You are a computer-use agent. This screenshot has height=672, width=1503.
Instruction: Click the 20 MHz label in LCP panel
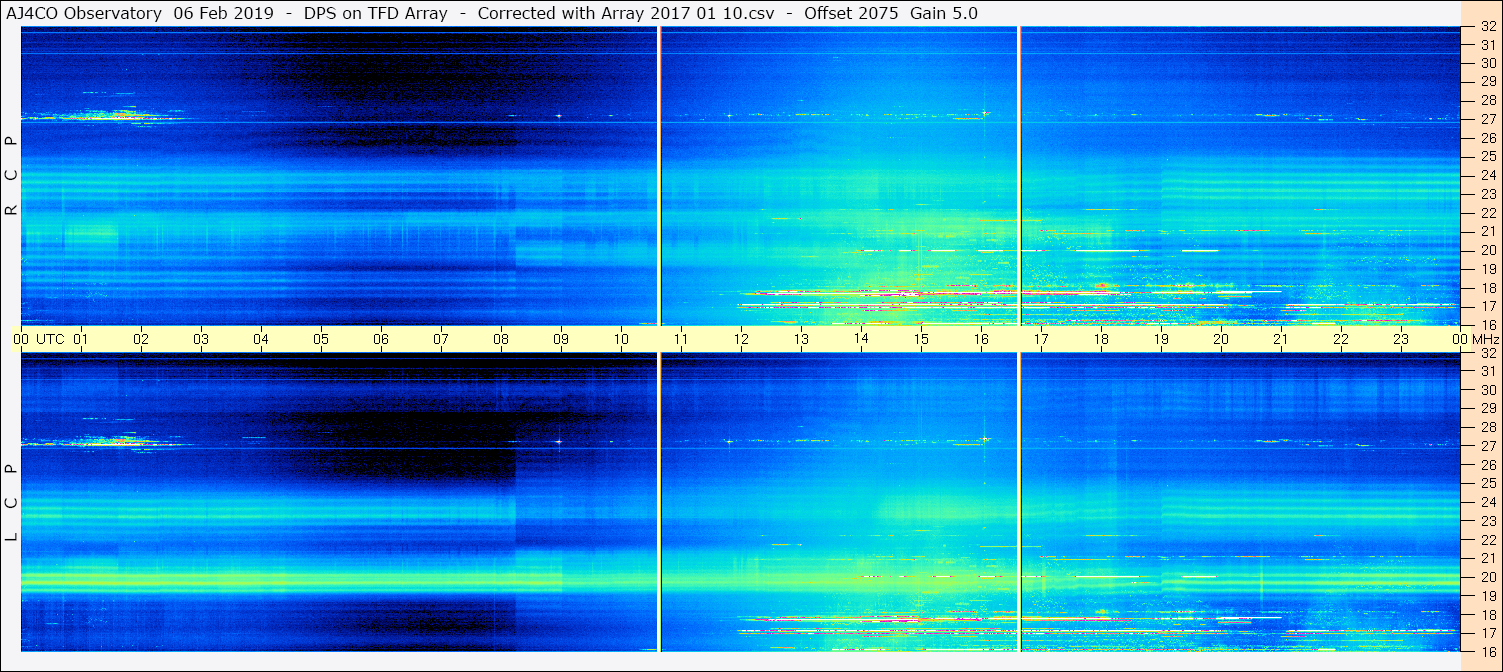click(x=1487, y=577)
